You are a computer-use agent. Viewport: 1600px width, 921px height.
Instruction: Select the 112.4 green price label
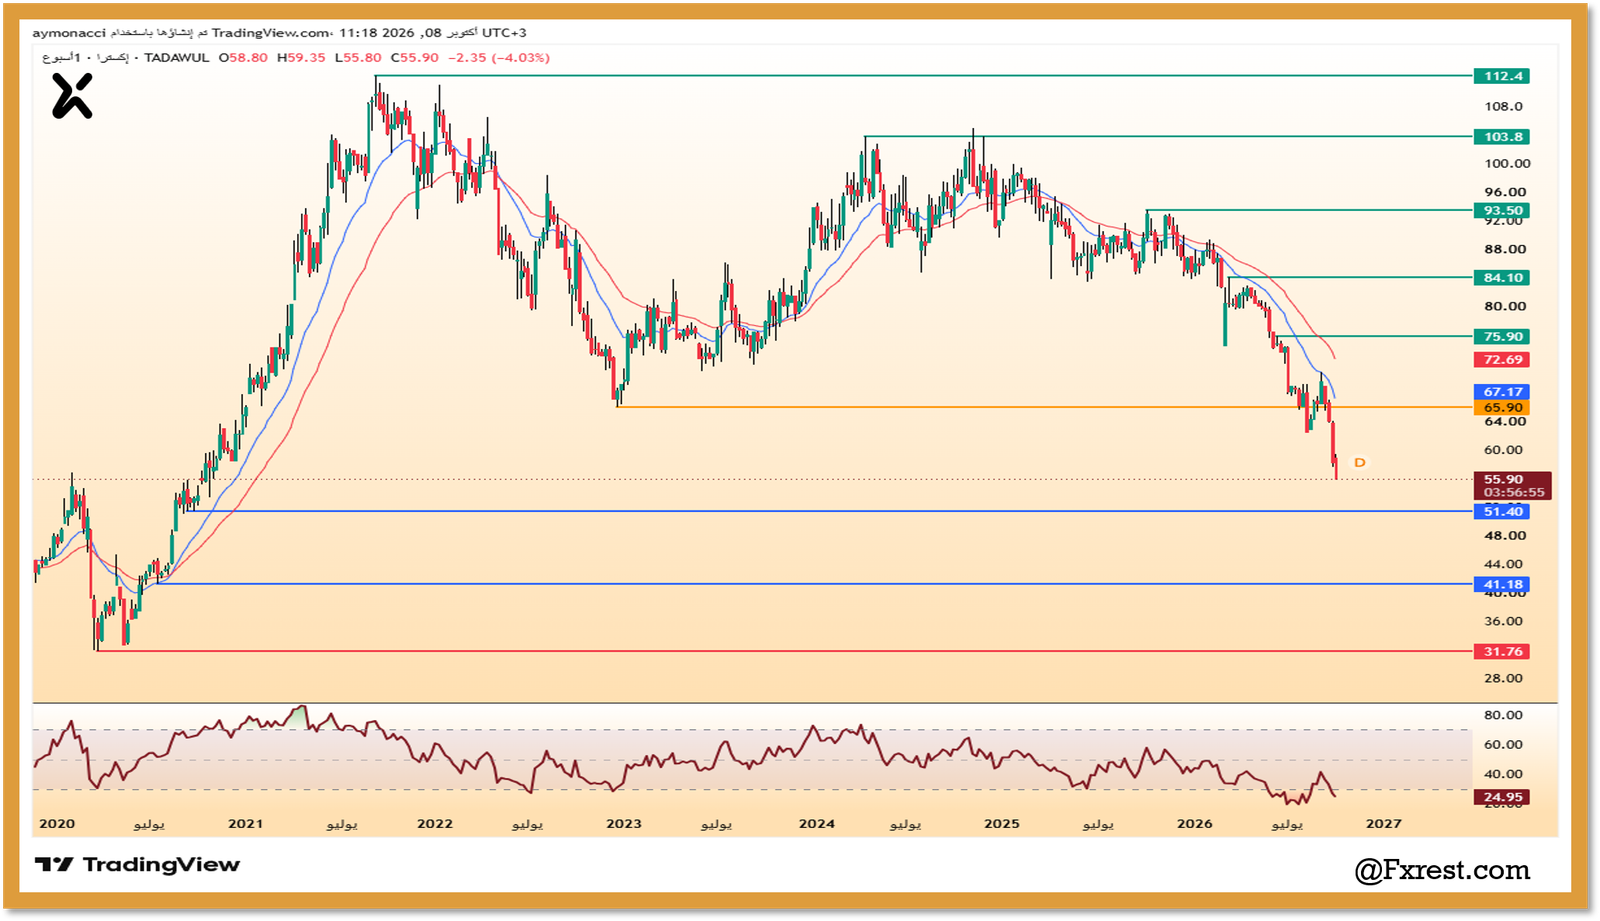[x=1503, y=76]
